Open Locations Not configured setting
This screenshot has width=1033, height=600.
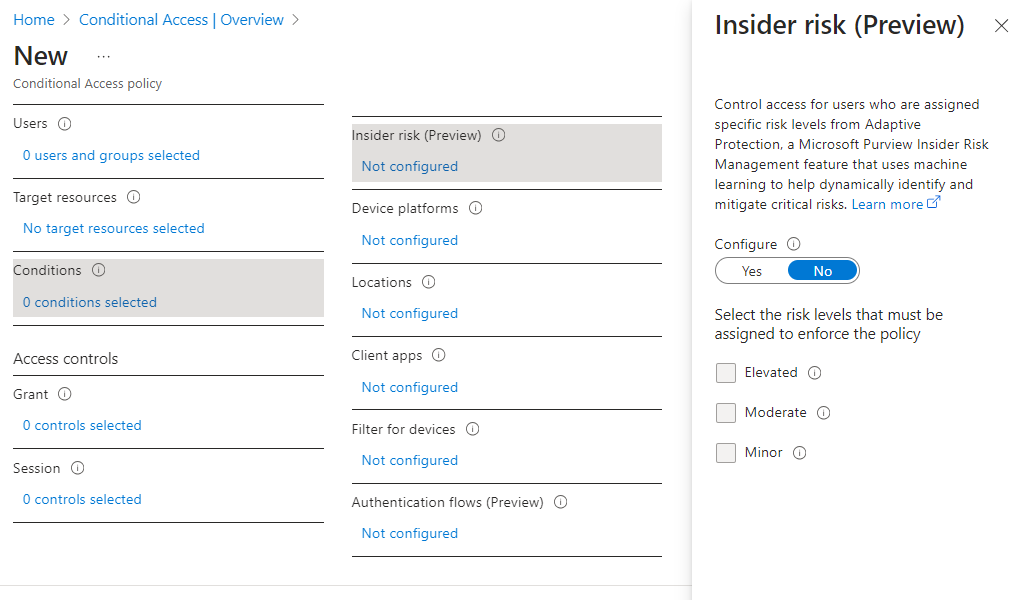pos(410,313)
